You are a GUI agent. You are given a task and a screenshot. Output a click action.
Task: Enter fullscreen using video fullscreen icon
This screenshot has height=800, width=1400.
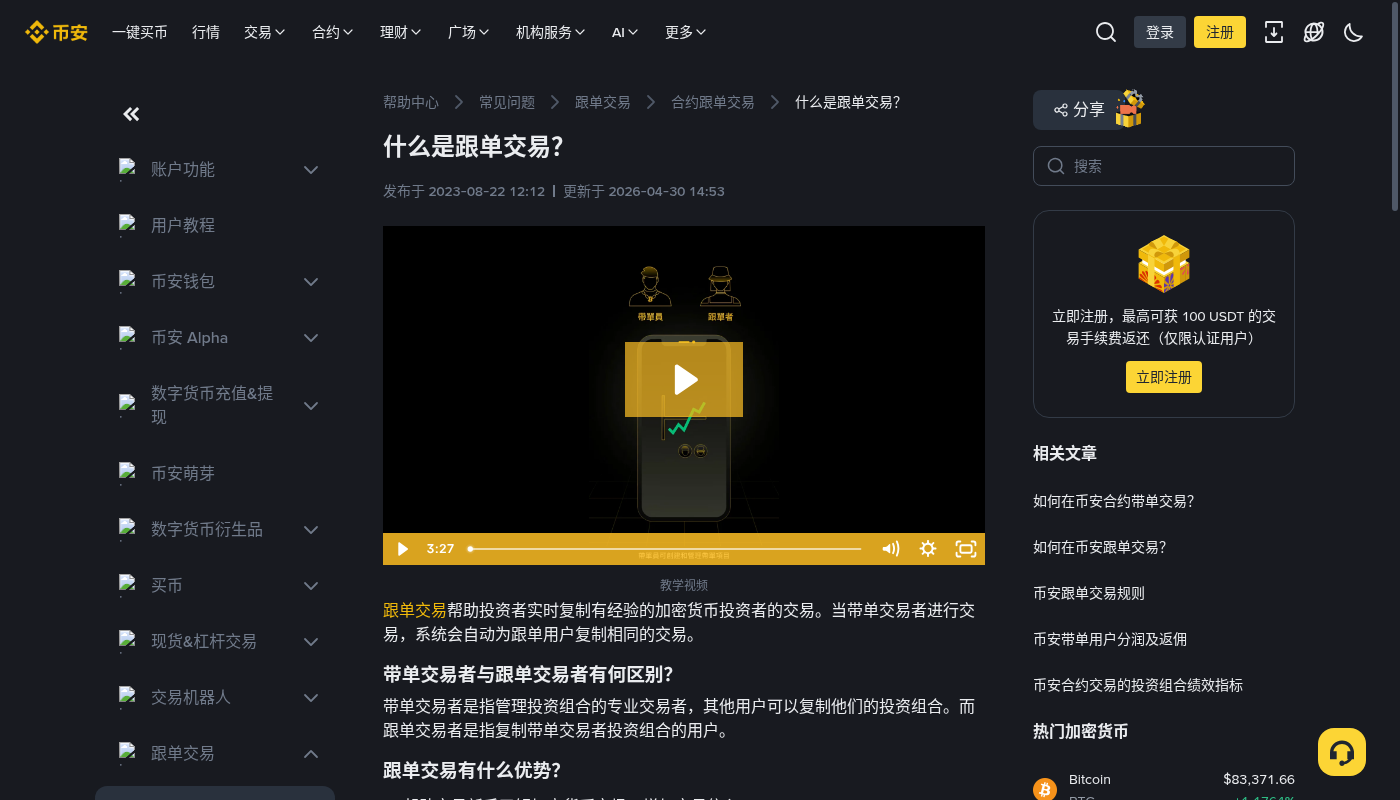click(966, 549)
